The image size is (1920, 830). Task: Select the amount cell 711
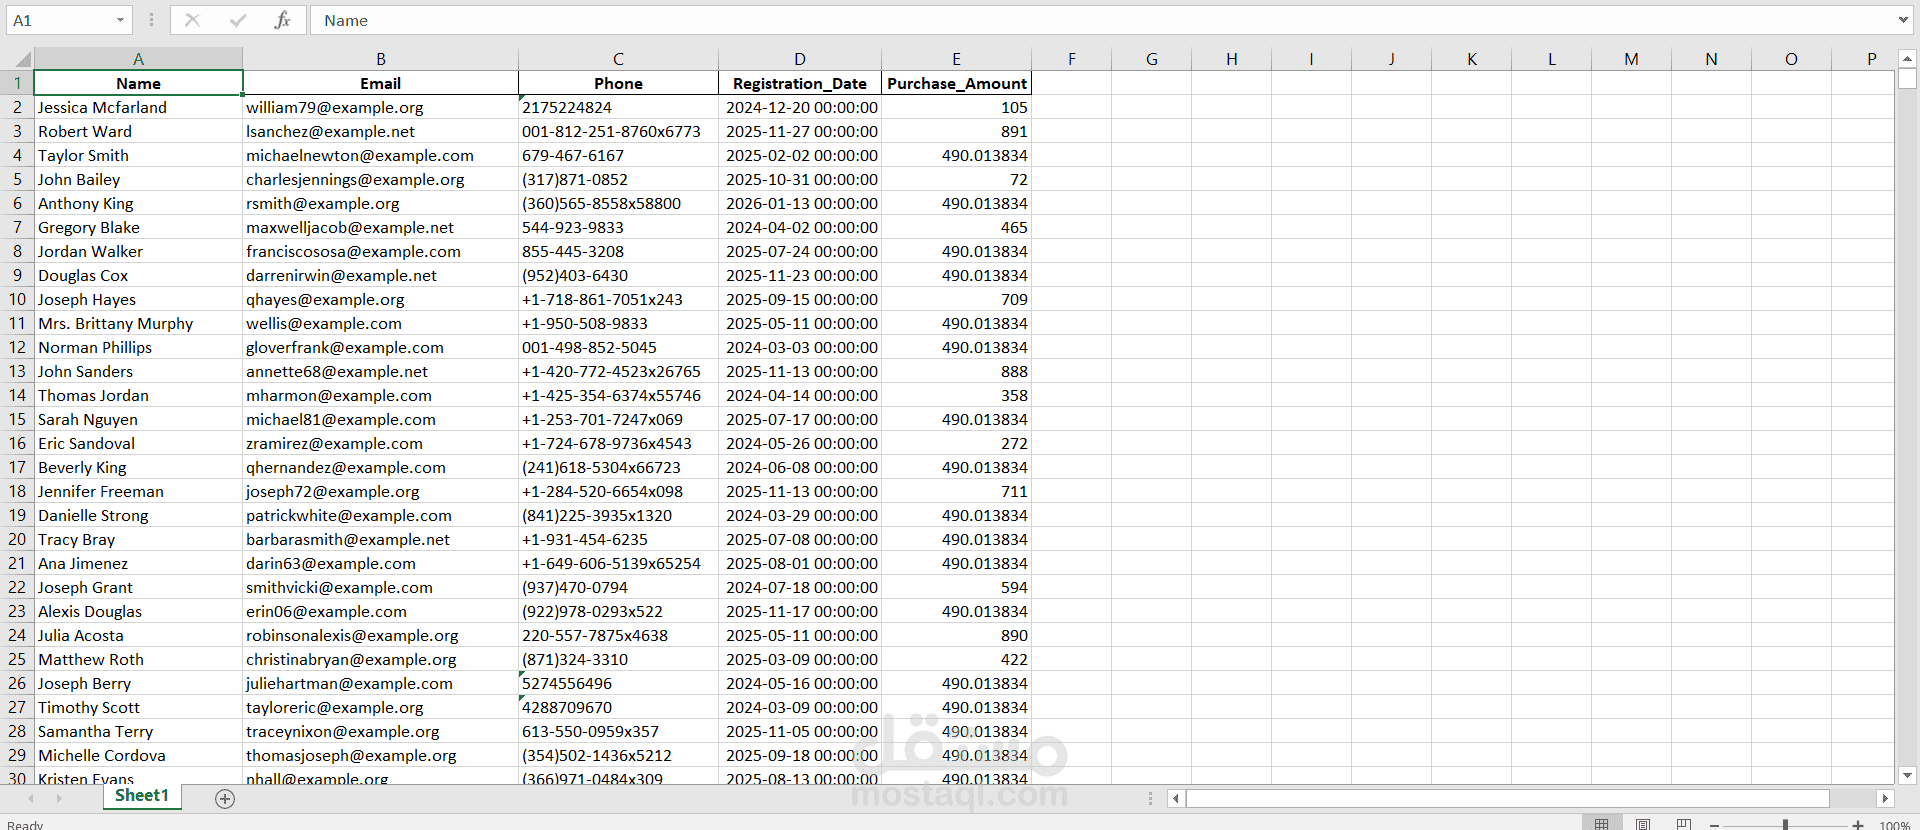[x=956, y=491]
